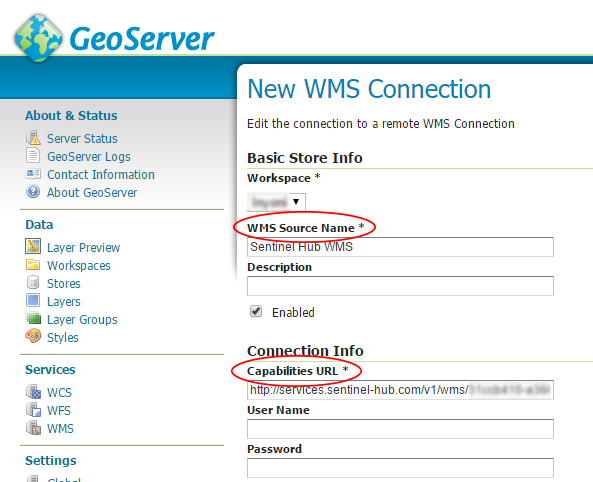The height and width of the screenshot is (482, 593).
Task: Open Layer Groups page
Action: tap(82, 320)
